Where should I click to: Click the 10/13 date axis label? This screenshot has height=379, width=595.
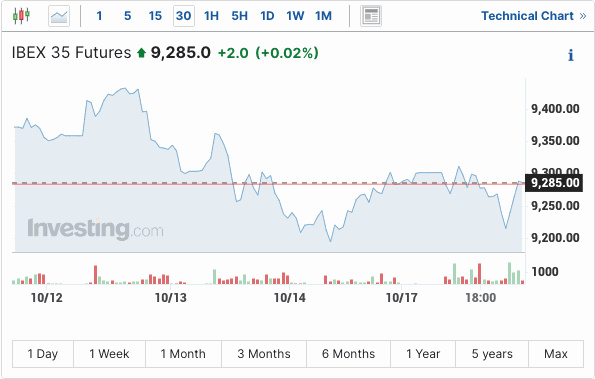(171, 298)
